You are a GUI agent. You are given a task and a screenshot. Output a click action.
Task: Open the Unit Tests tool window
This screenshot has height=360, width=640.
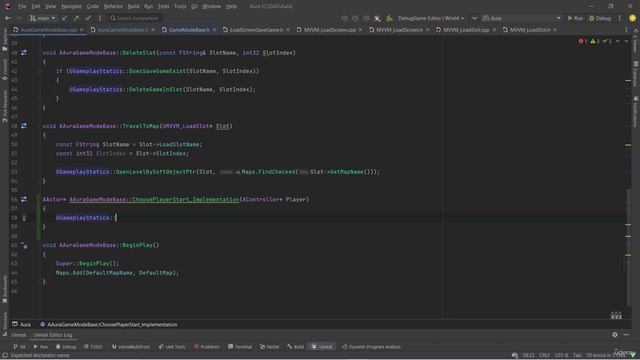(172, 347)
